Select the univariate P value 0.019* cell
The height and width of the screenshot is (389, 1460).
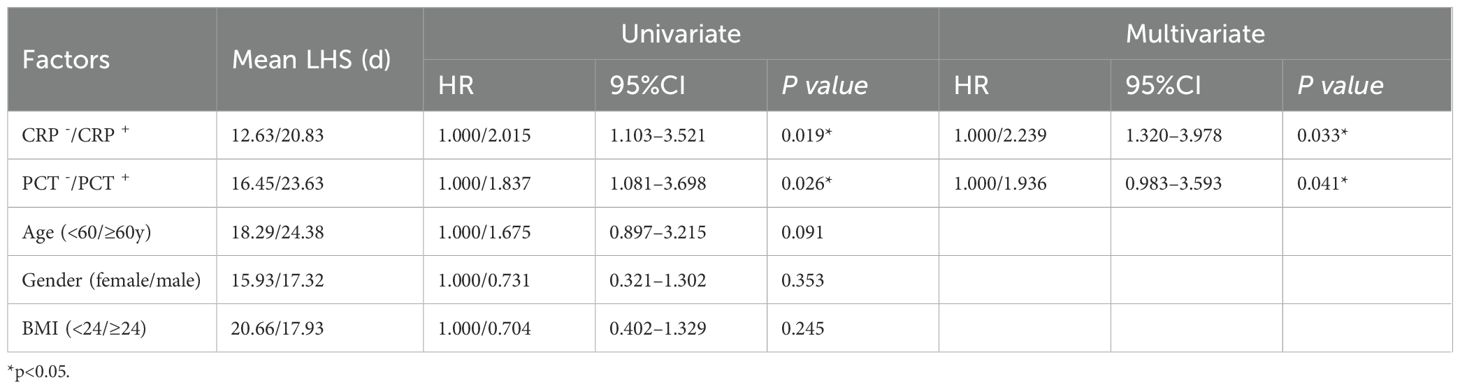click(807, 135)
